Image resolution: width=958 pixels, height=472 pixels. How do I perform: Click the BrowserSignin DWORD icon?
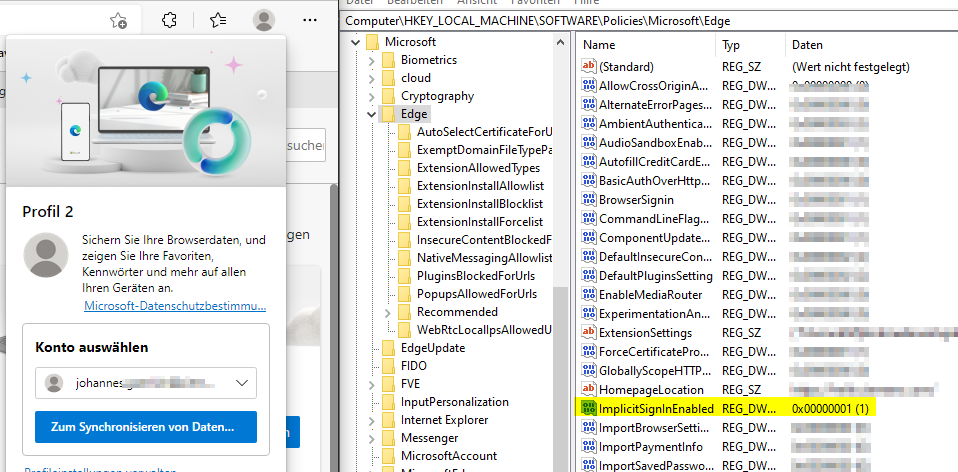(x=588, y=199)
